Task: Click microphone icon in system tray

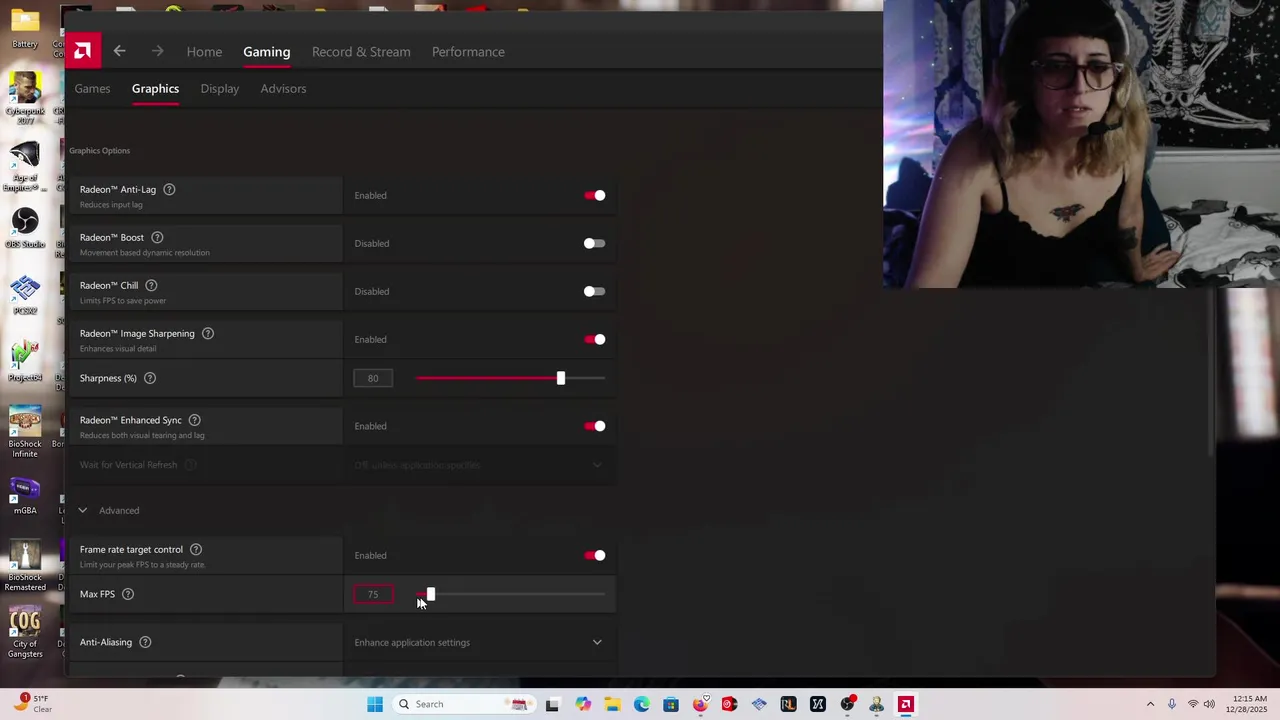Action: click(x=1171, y=704)
